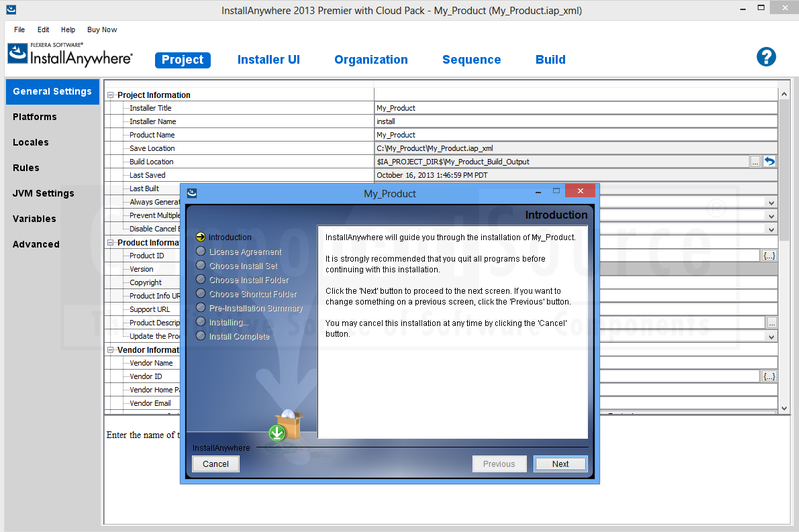Select the Copyright row label

tap(145, 282)
